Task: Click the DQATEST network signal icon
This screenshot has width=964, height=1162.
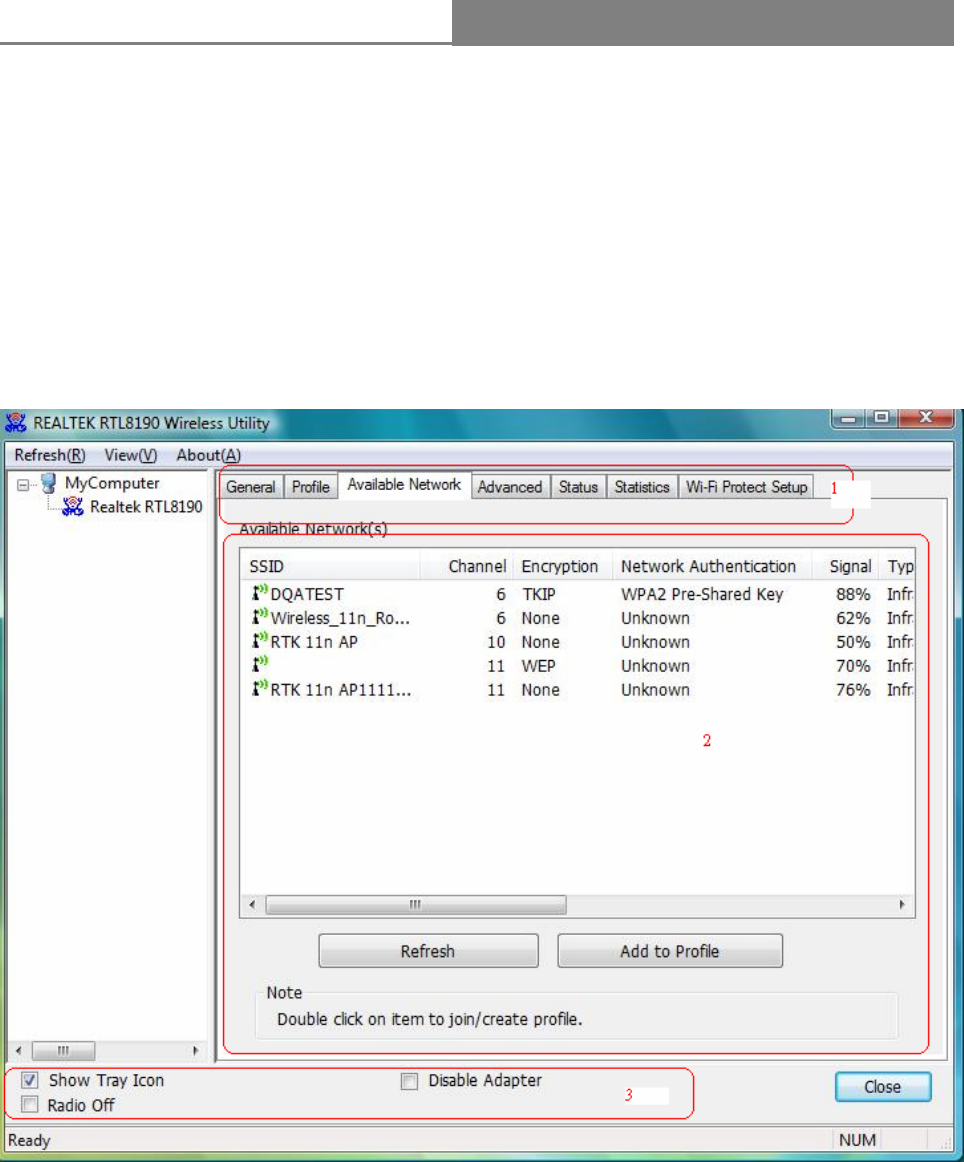Action: point(259,593)
